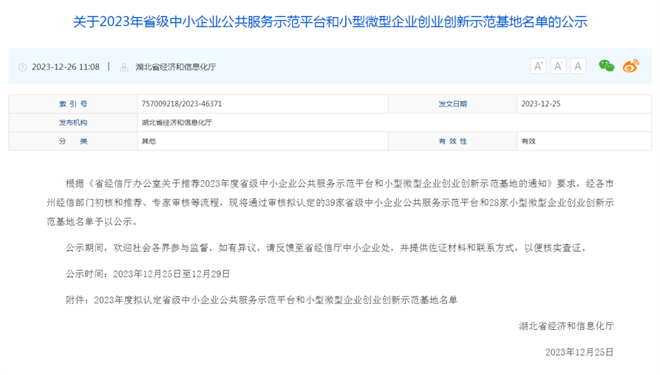660x375 pixels.
Task: Click the clock icon beside publish time
Action: tap(23, 67)
